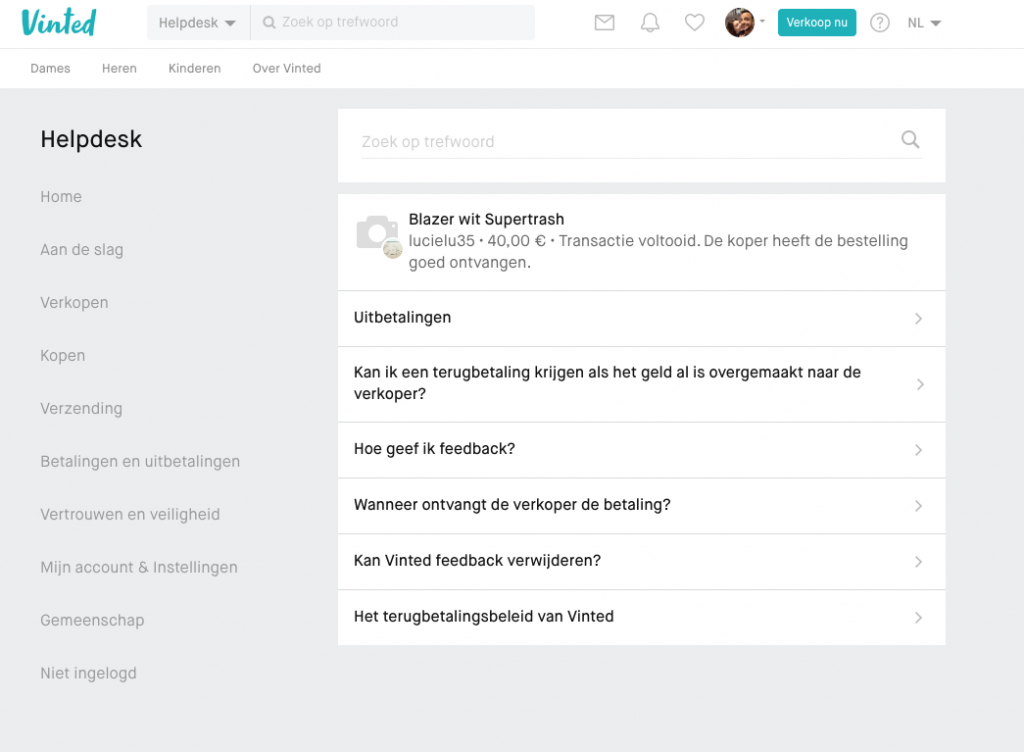The width and height of the screenshot is (1024, 752).
Task: Open the Over Vinted menu
Action: tap(287, 69)
